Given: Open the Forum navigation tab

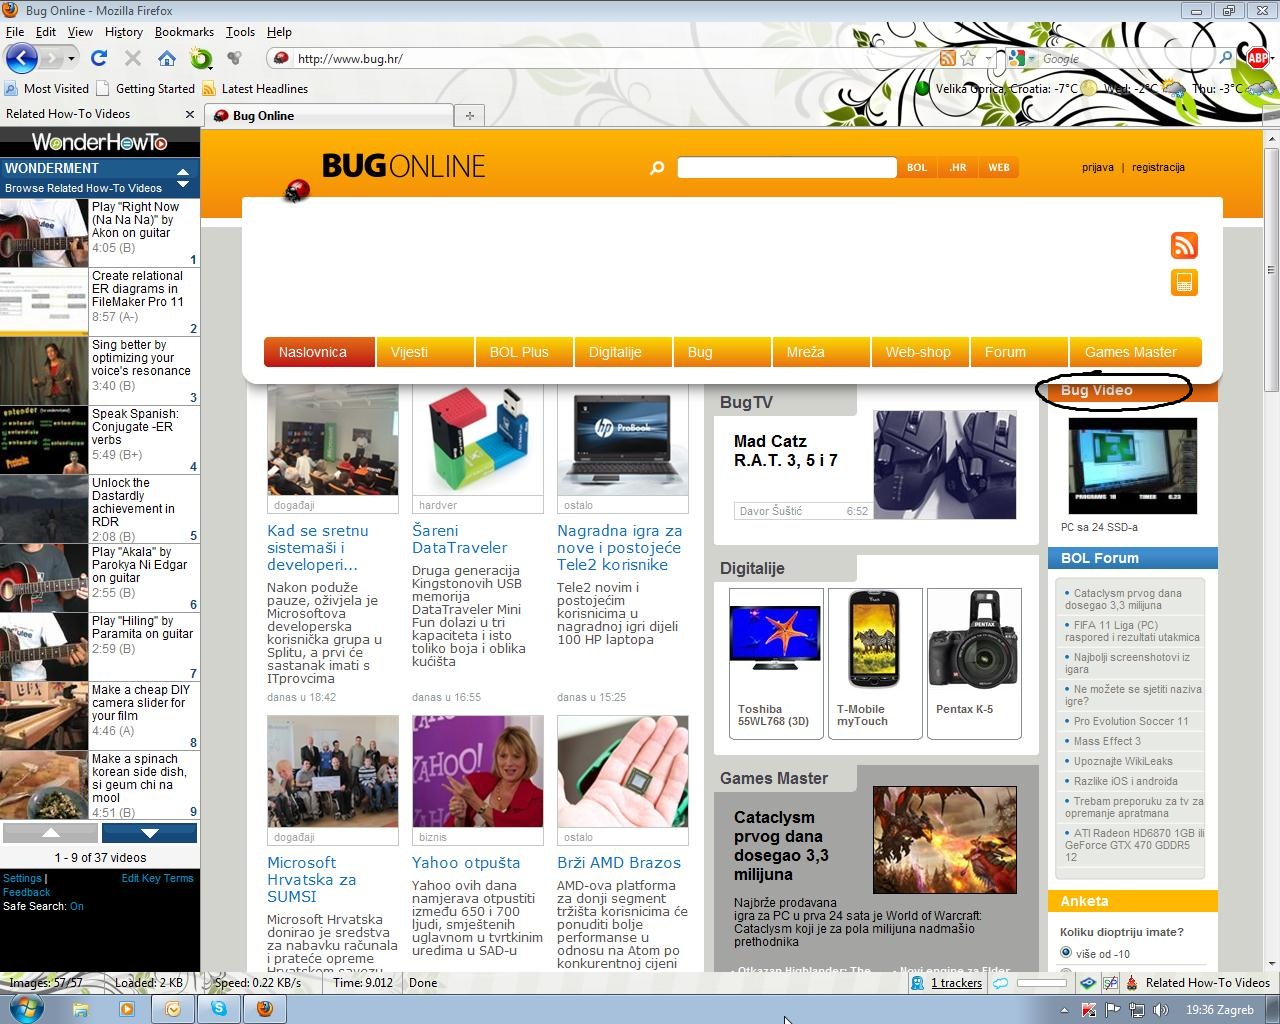Looking at the screenshot, I should [1019, 352].
